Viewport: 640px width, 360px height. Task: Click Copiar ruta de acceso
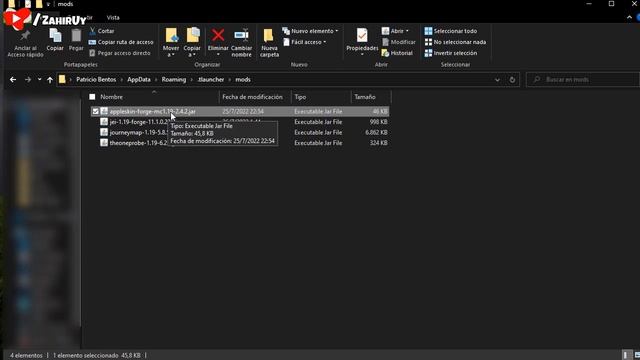[x=121, y=42]
